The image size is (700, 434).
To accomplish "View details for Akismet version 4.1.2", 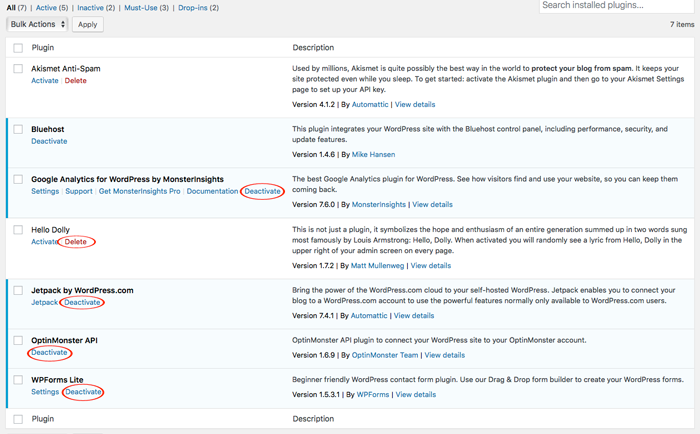I will (415, 104).
